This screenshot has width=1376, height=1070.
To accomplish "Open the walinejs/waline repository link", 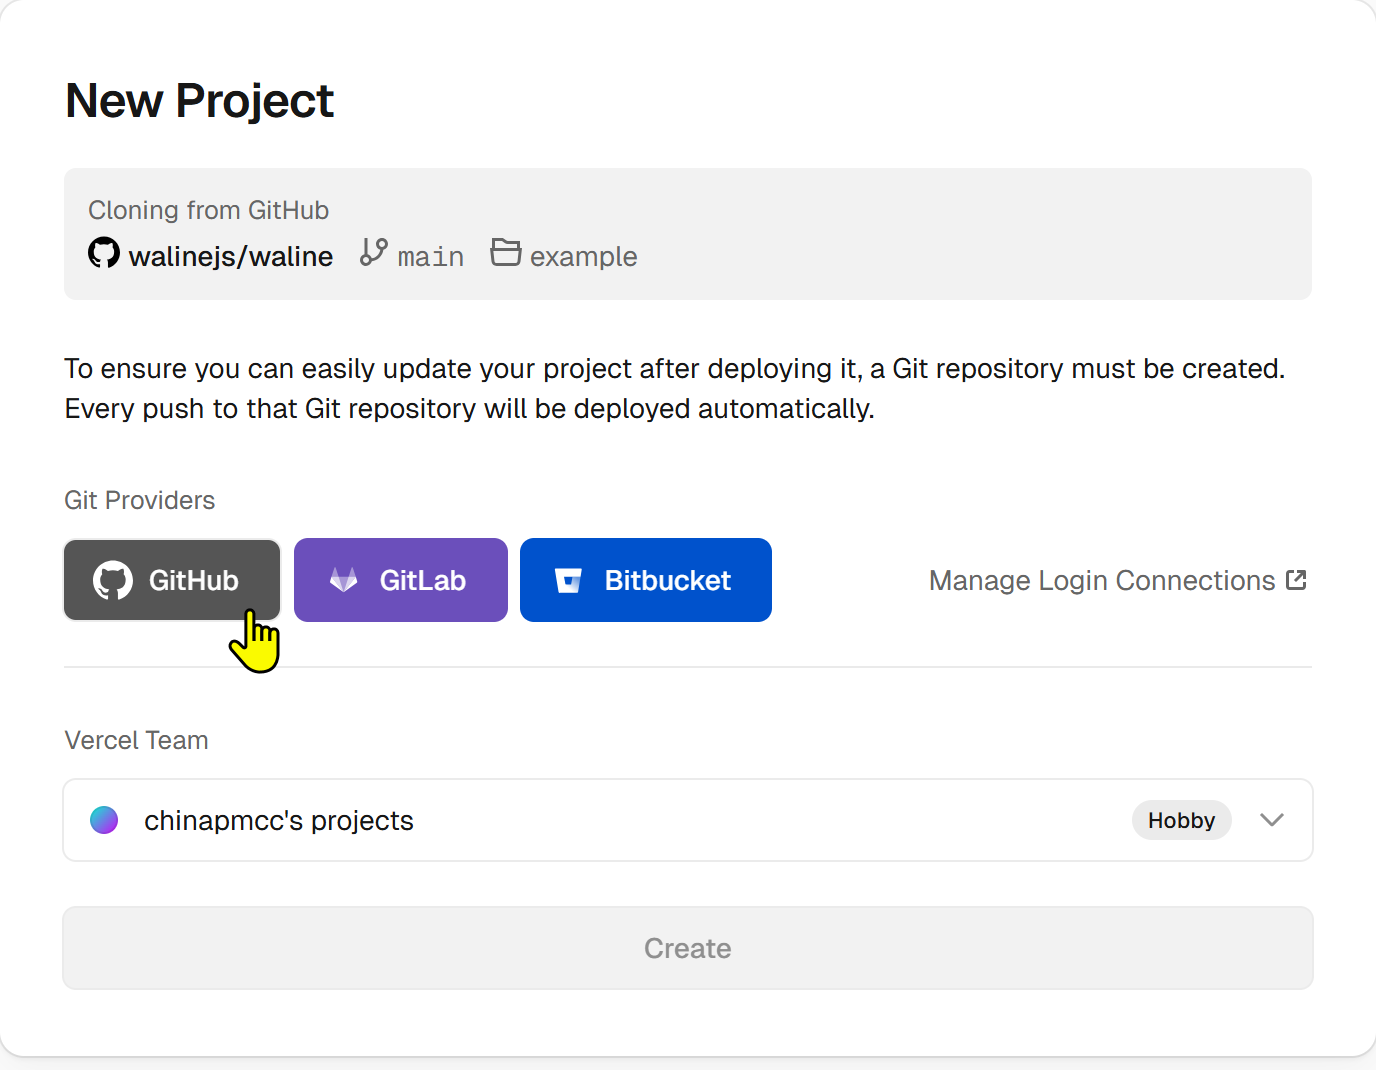I will coord(231,257).
